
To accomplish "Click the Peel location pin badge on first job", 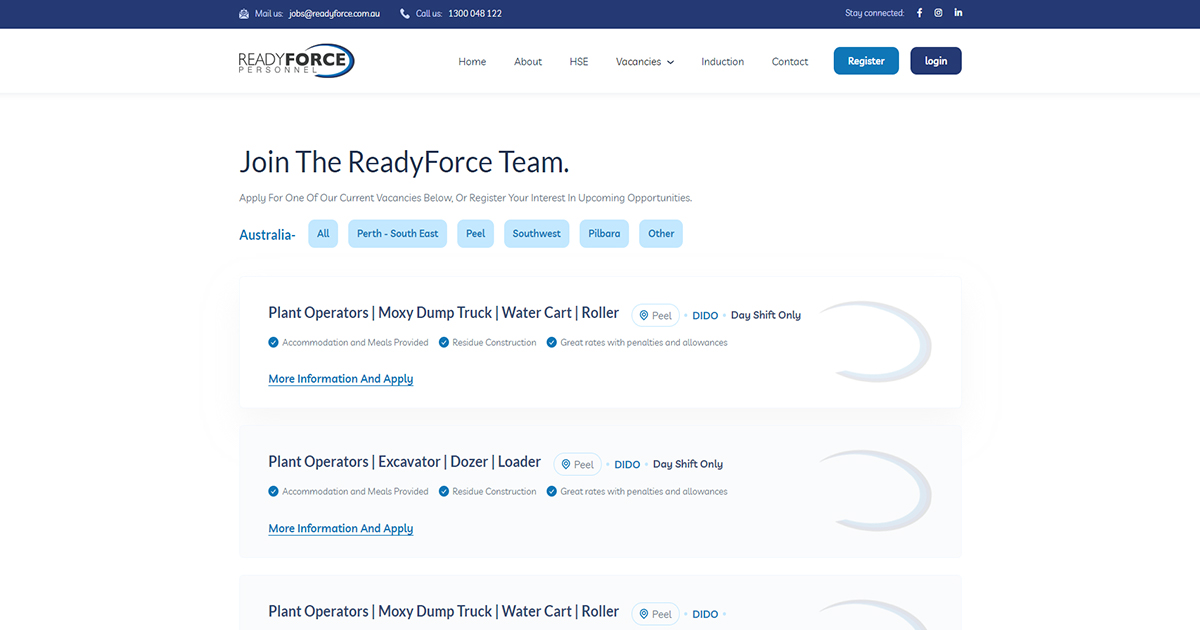I will click(x=655, y=314).
